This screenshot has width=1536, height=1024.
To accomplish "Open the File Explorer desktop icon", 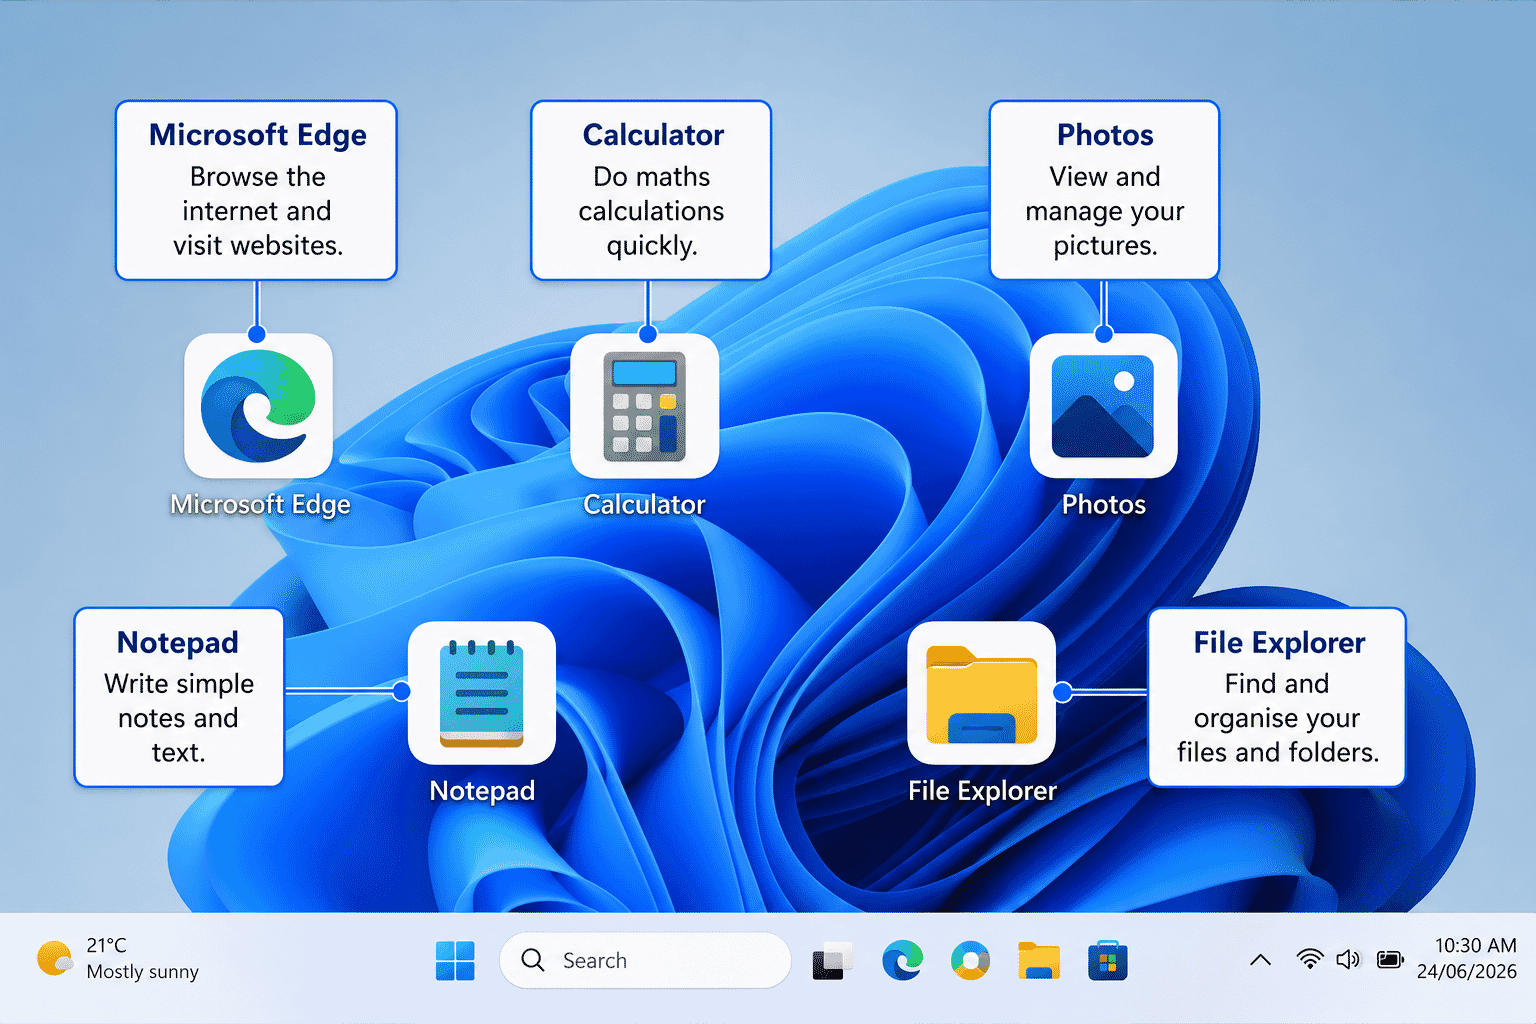I will pyautogui.click(x=981, y=693).
